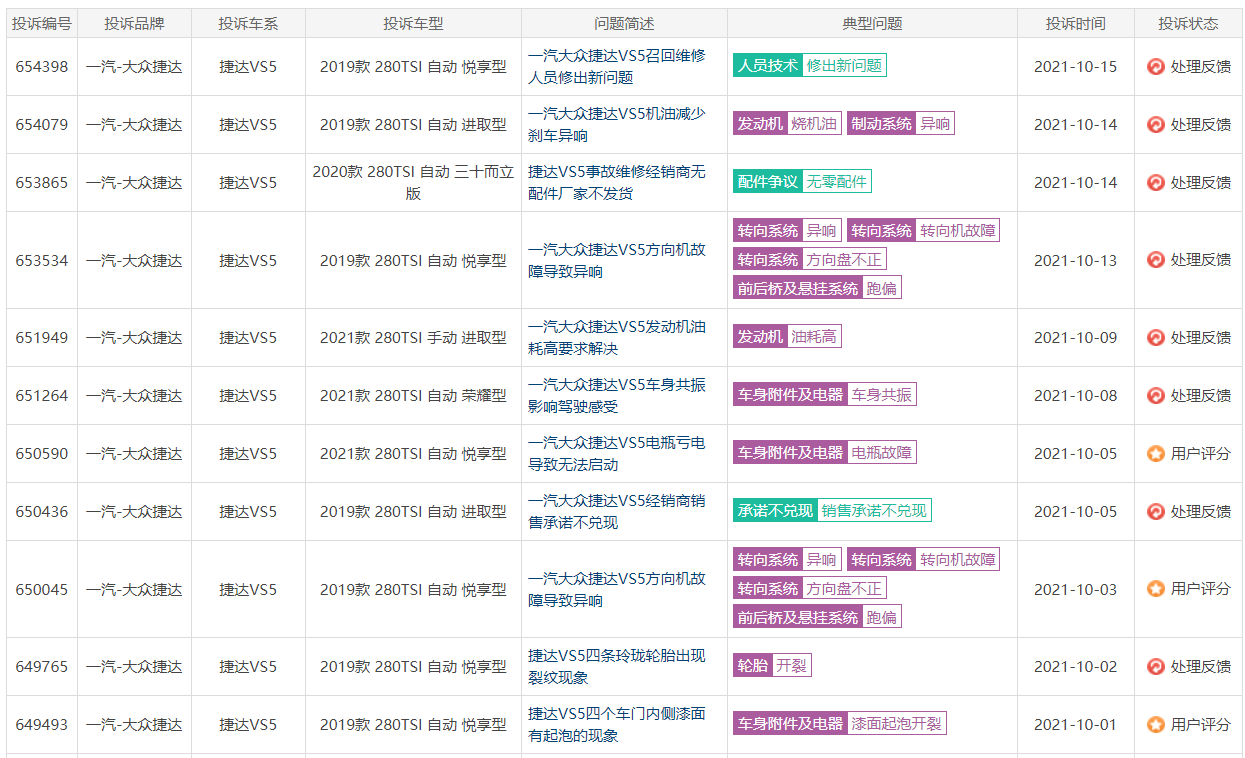Click the 发动机 烧机油 tag
1245x758 pixels.
click(787, 124)
